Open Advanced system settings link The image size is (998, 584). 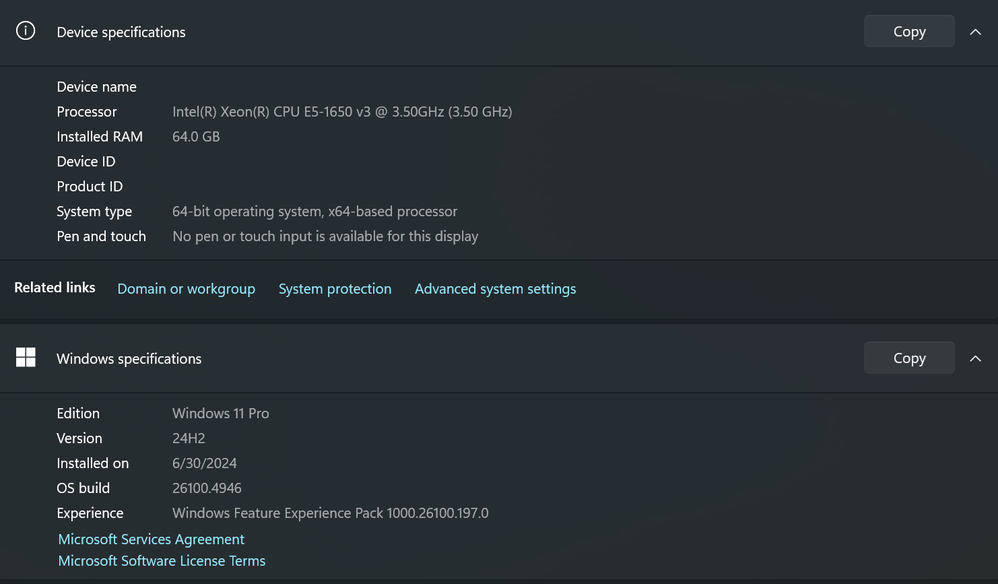click(x=495, y=289)
